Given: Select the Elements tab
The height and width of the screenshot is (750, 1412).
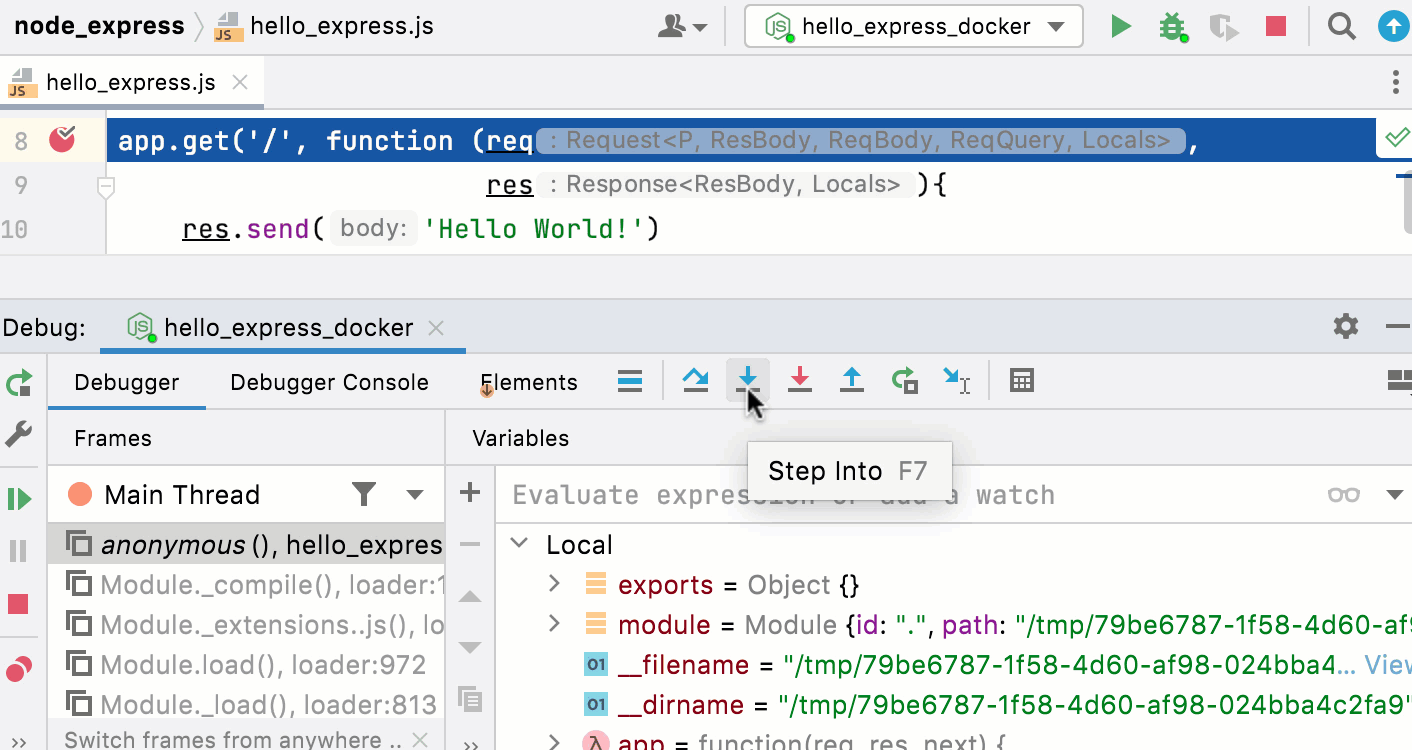Looking at the screenshot, I should [x=529, y=382].
